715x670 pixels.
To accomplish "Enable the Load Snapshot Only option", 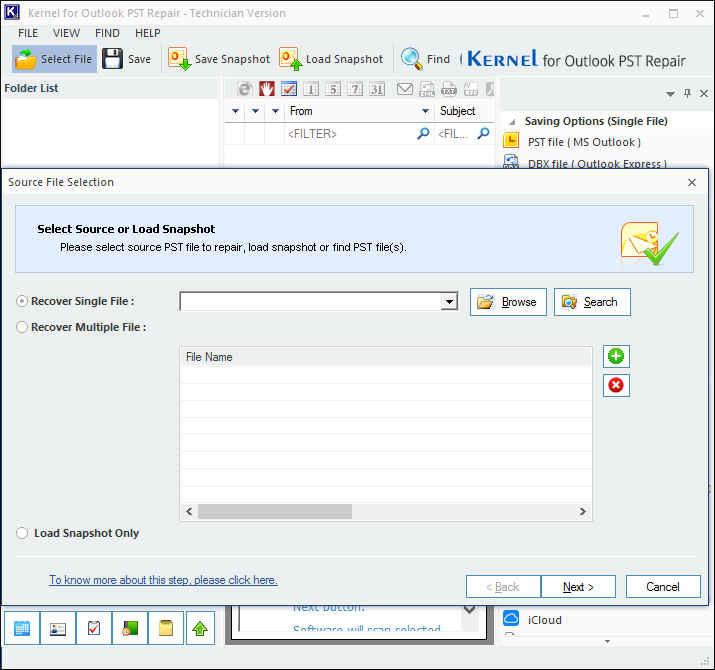I will pyautogui.click(x=23, y=533).
